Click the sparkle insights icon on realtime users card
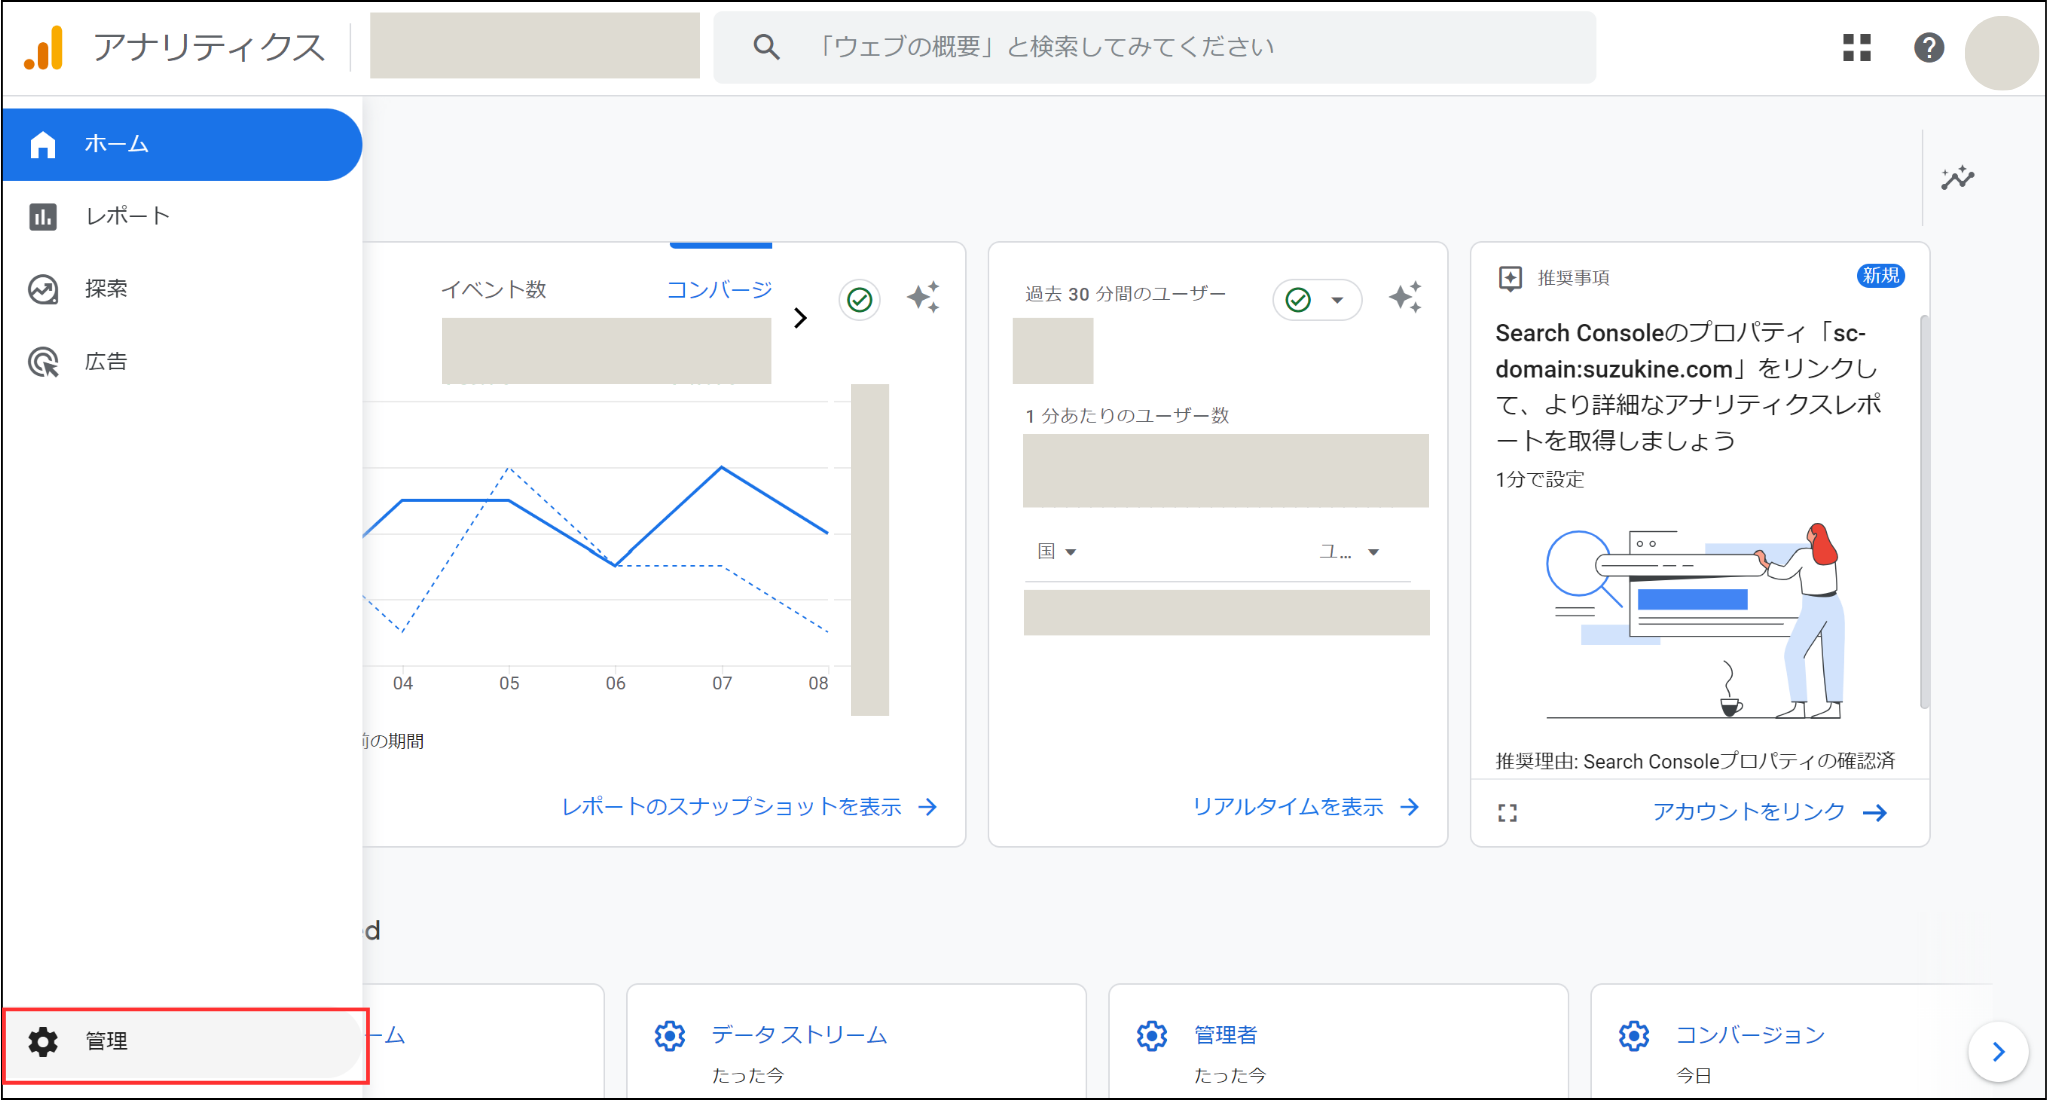 1405,297
